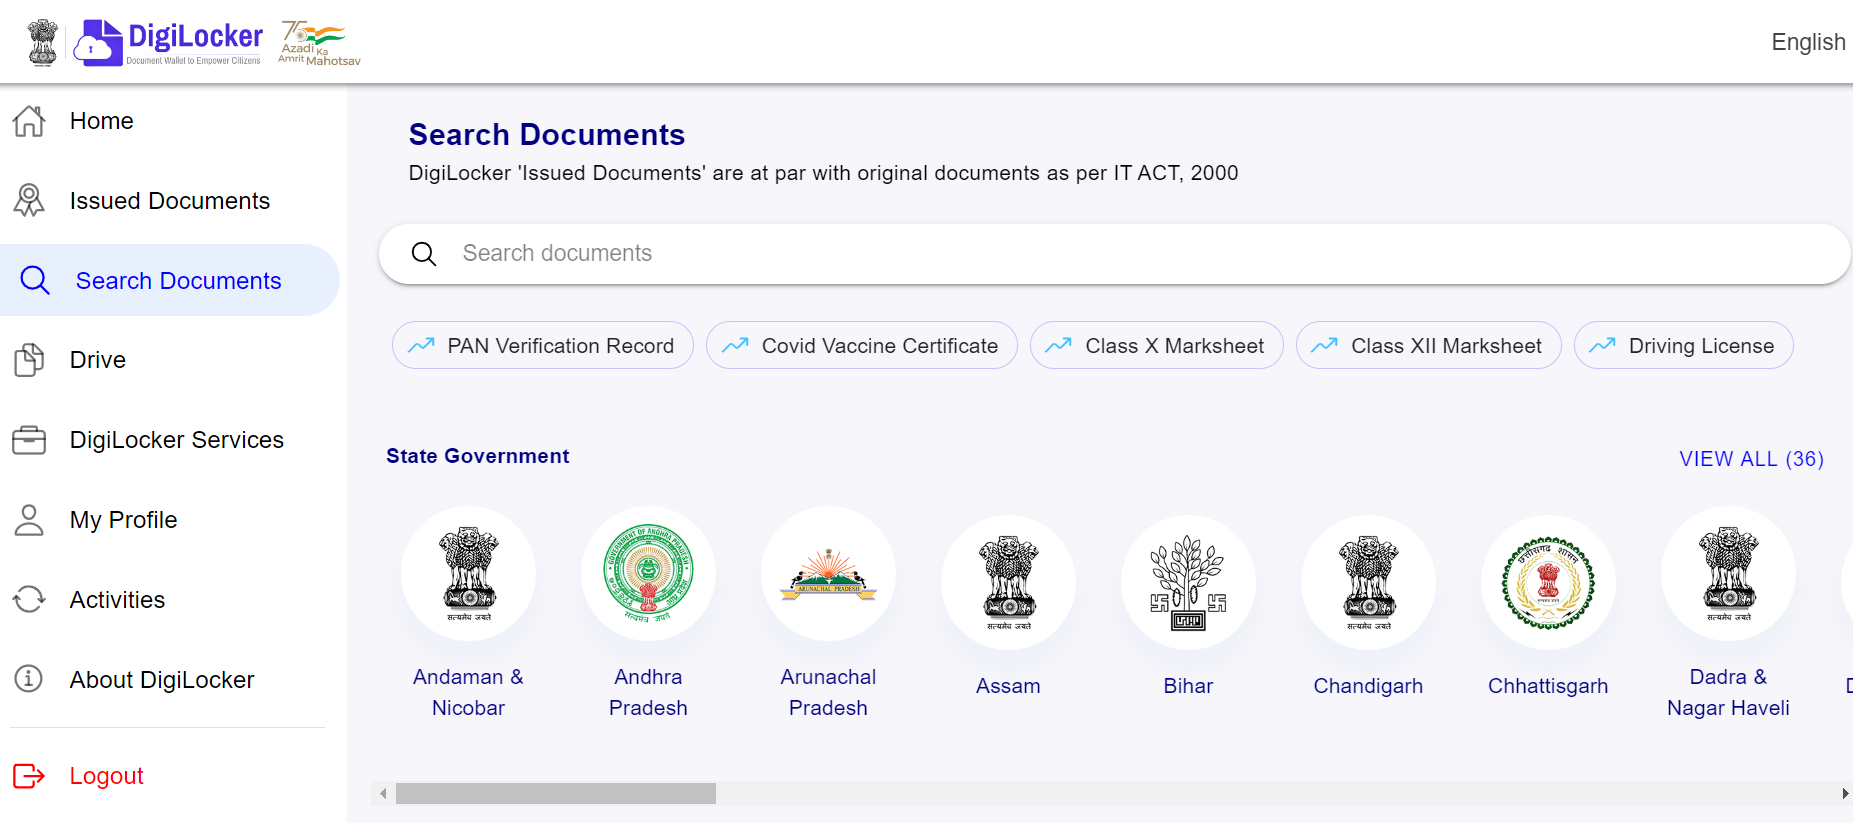Screen dimensions: 1853x823
Task: Click the horizontal scrollbar thumb
Action: [556, 793]
